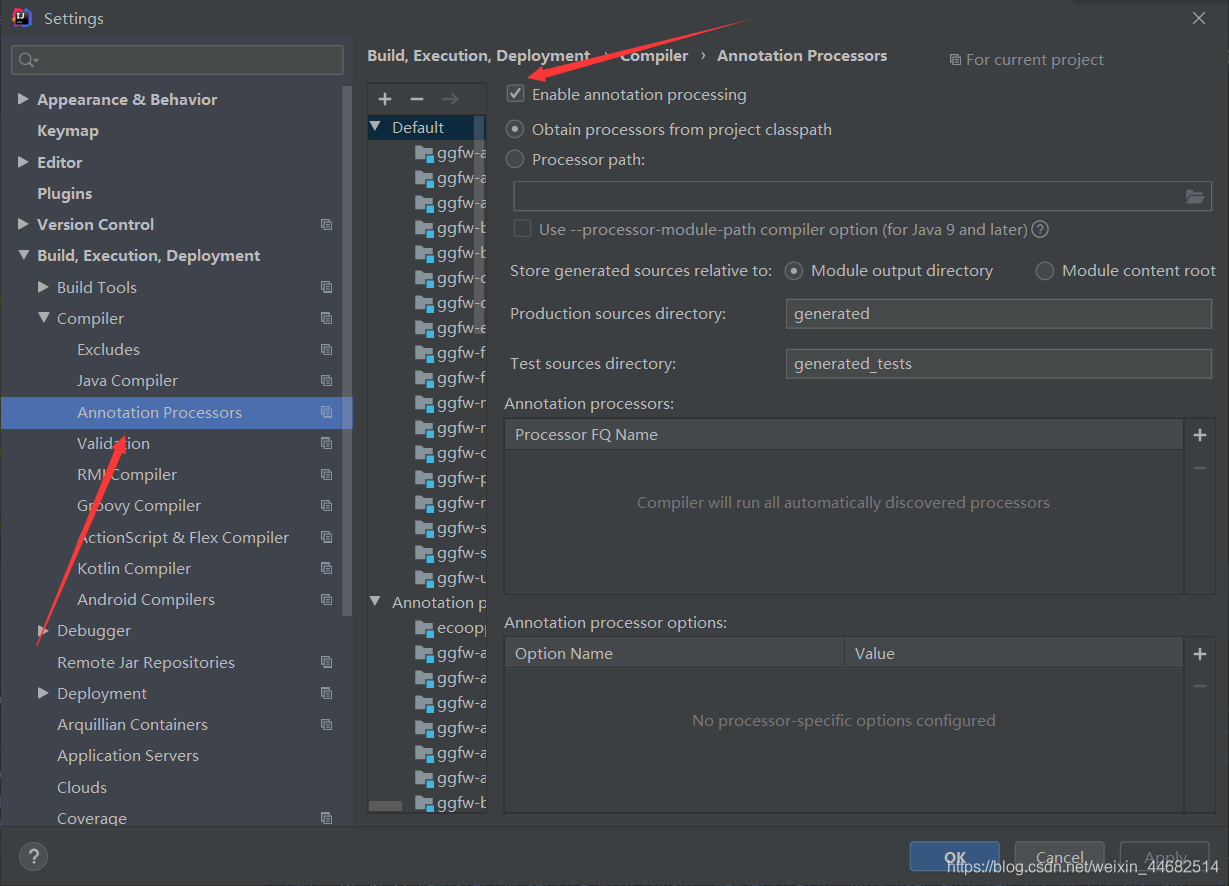Add an annotation processor option row

tap(1200, 654)
